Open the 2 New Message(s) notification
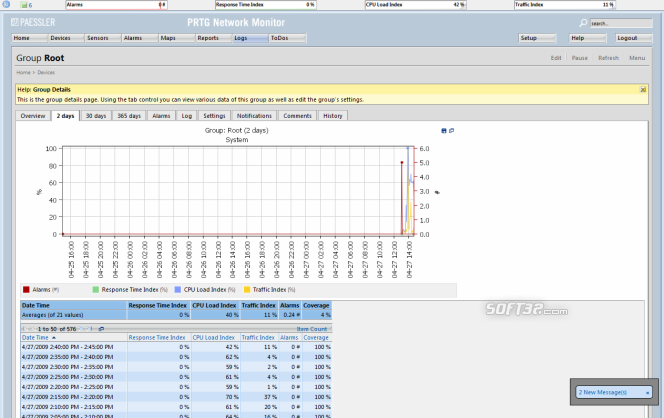 (603, 393)
